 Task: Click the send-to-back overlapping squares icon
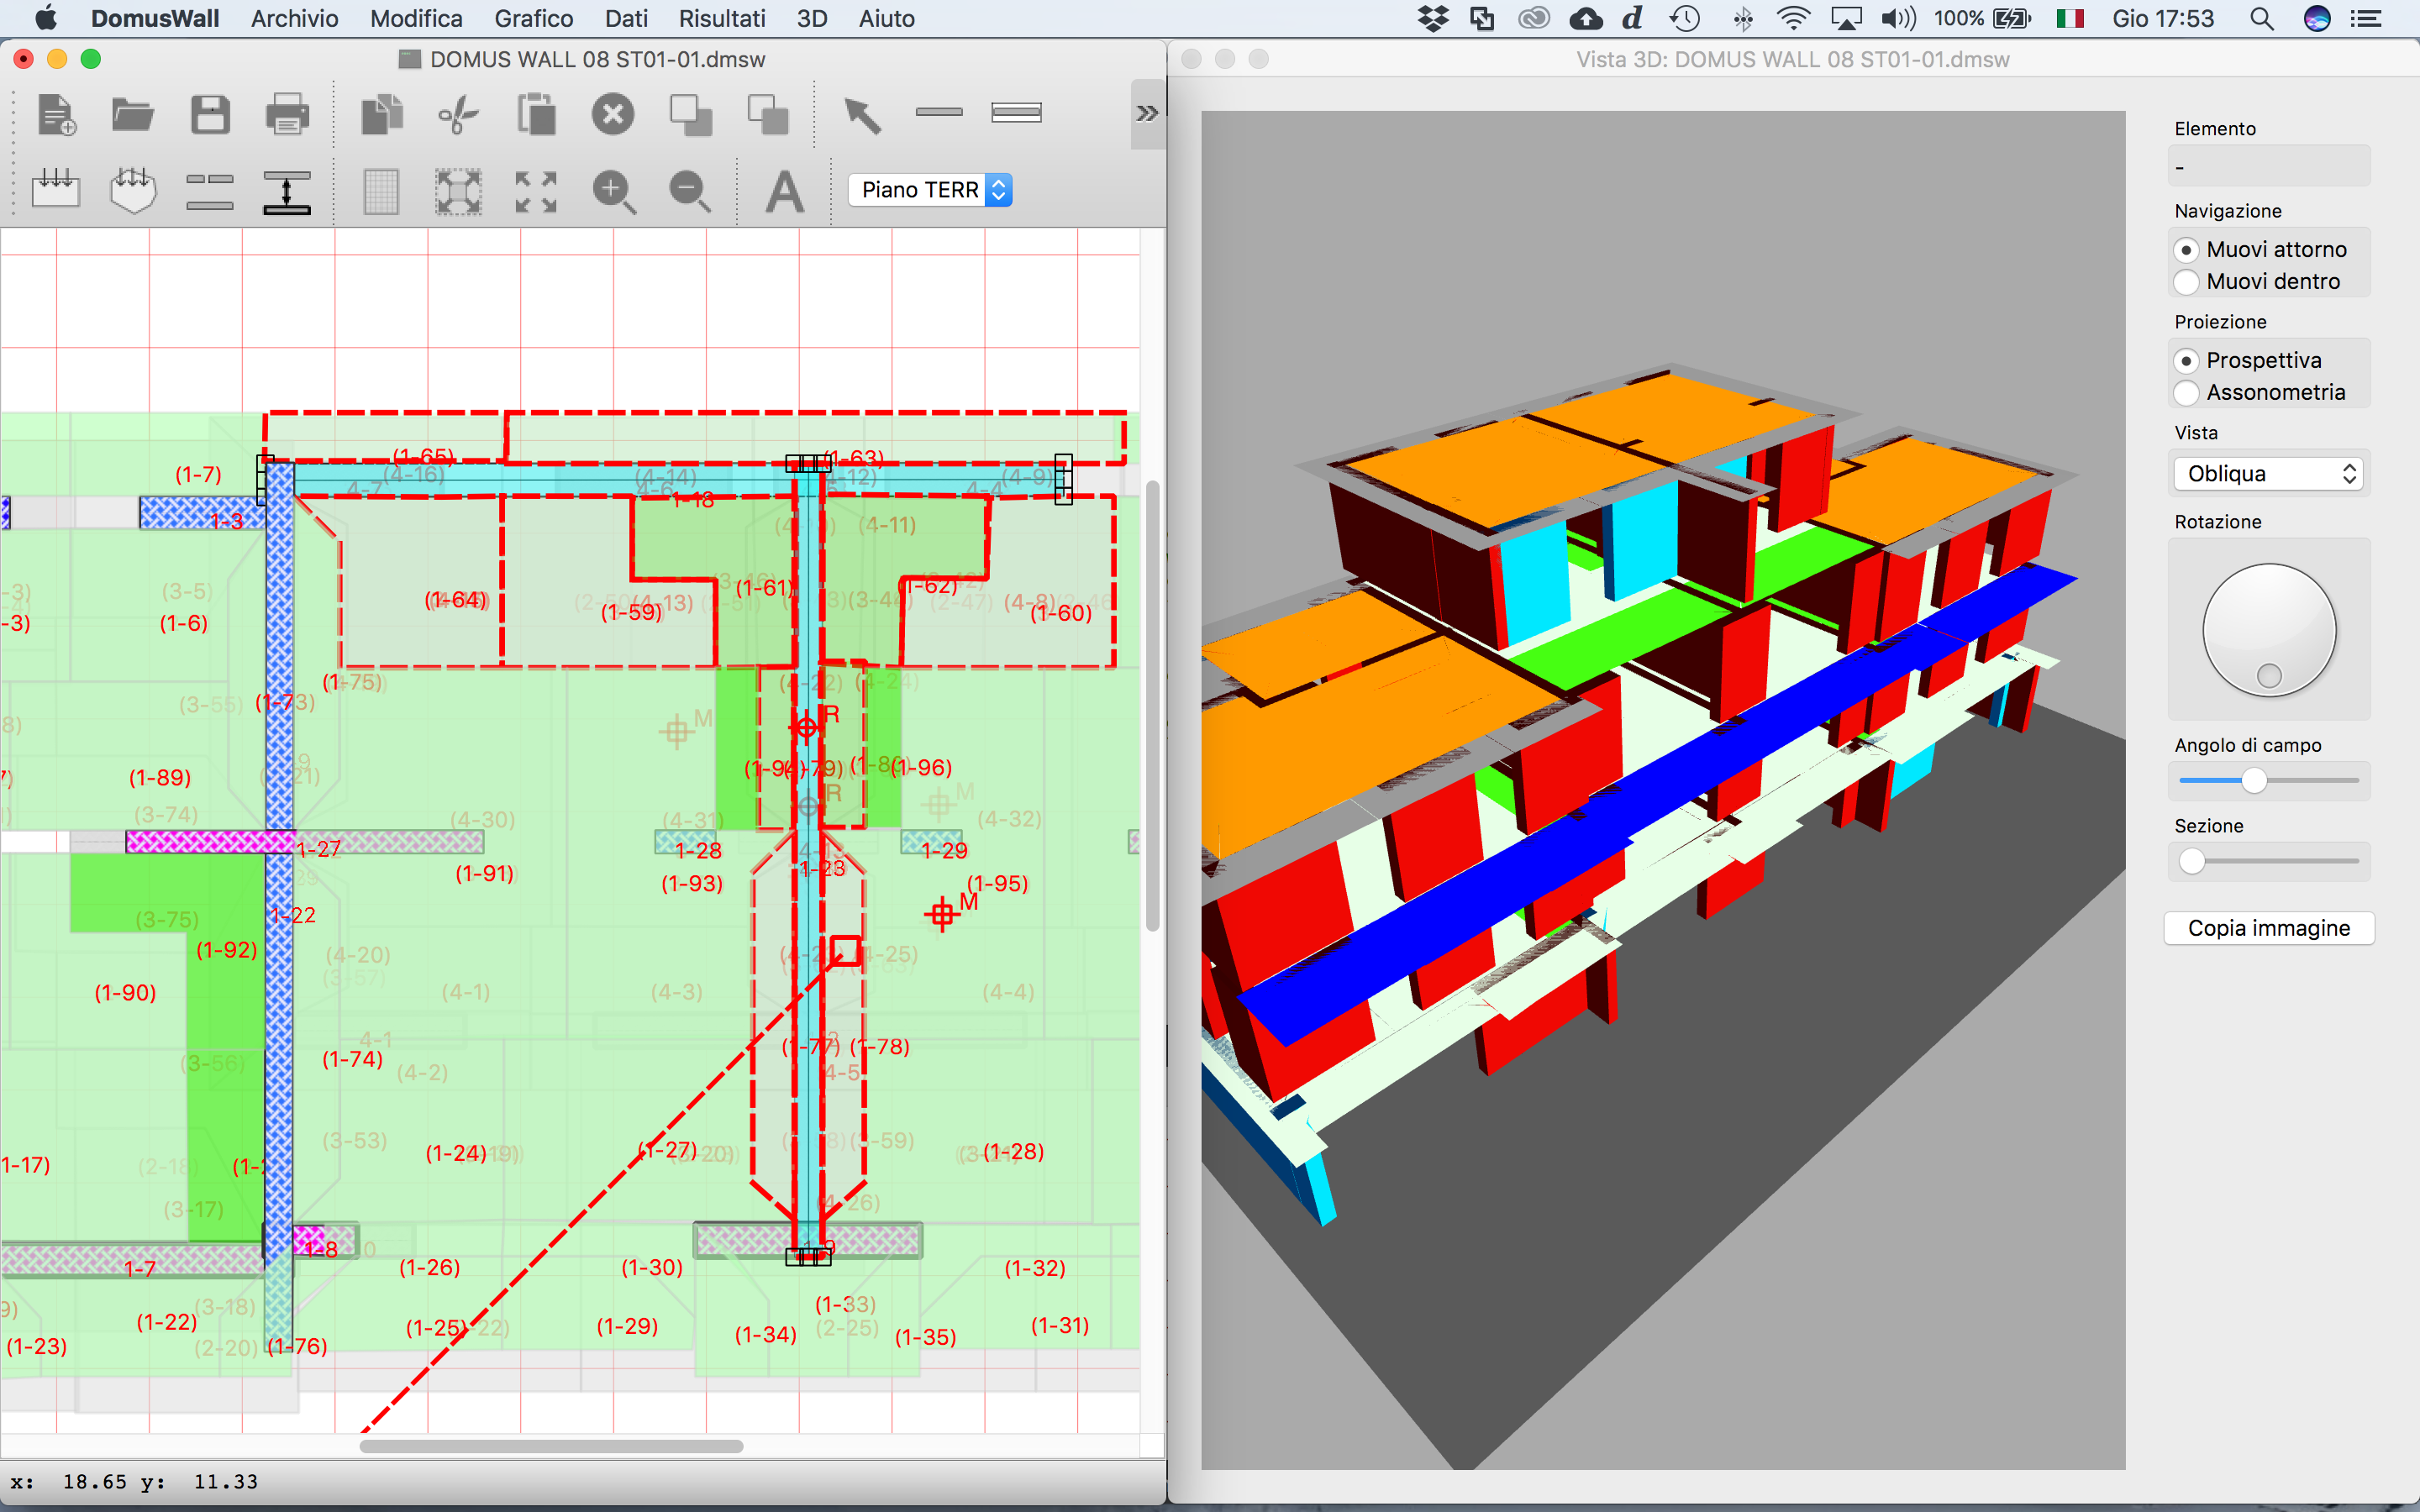[x=768, y=114]
